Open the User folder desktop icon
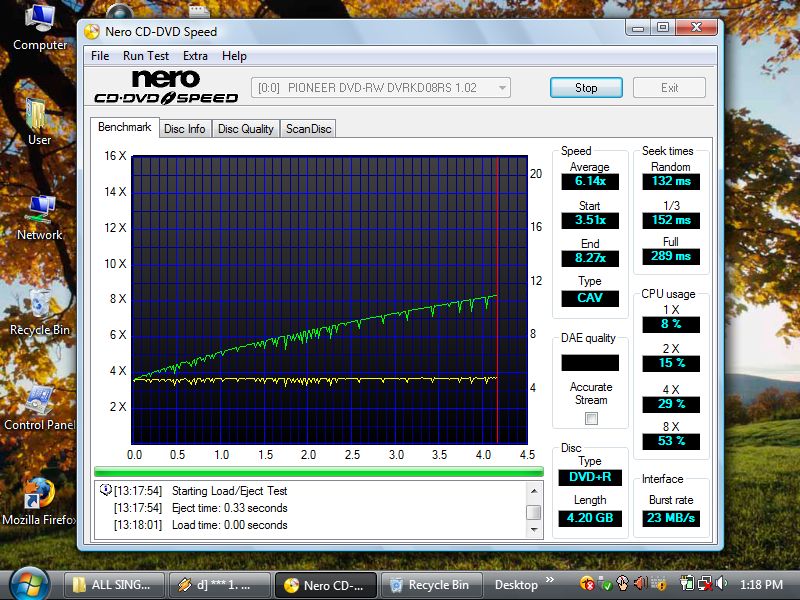Viewport: 800px width, 600px height. 39,121
